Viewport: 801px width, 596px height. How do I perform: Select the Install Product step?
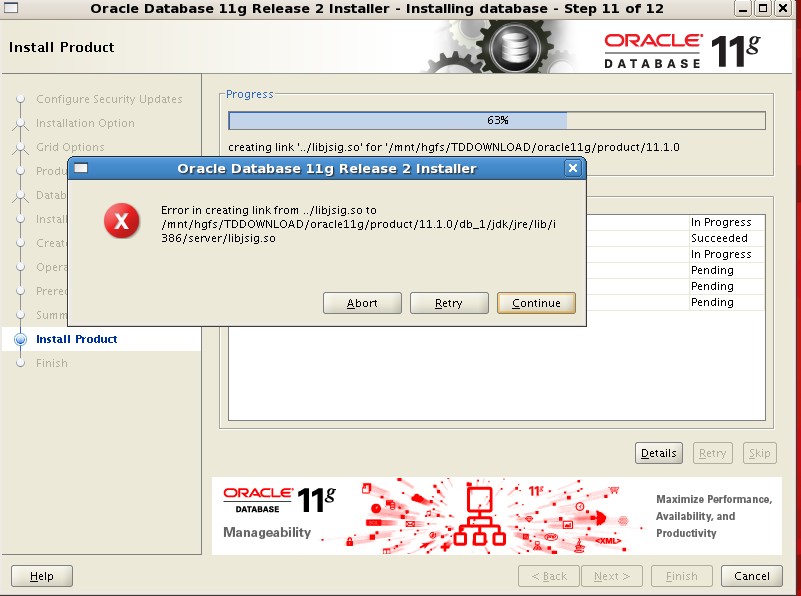pyautogui.click(x=77, y=339)
